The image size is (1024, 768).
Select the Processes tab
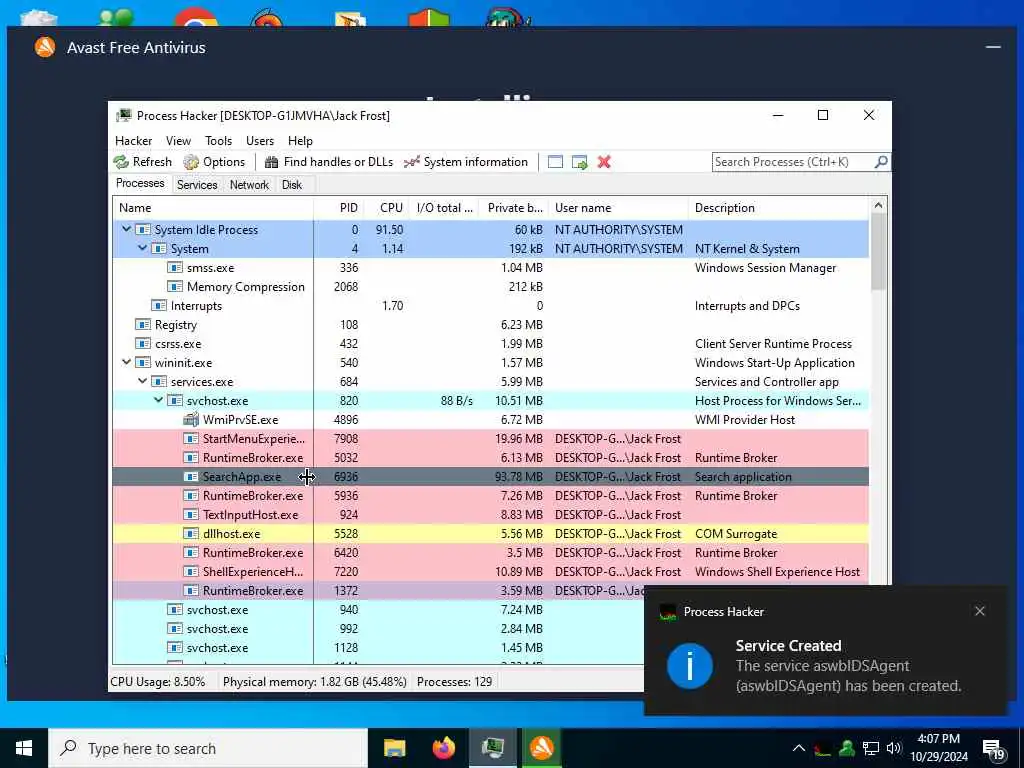pos(140,184)
